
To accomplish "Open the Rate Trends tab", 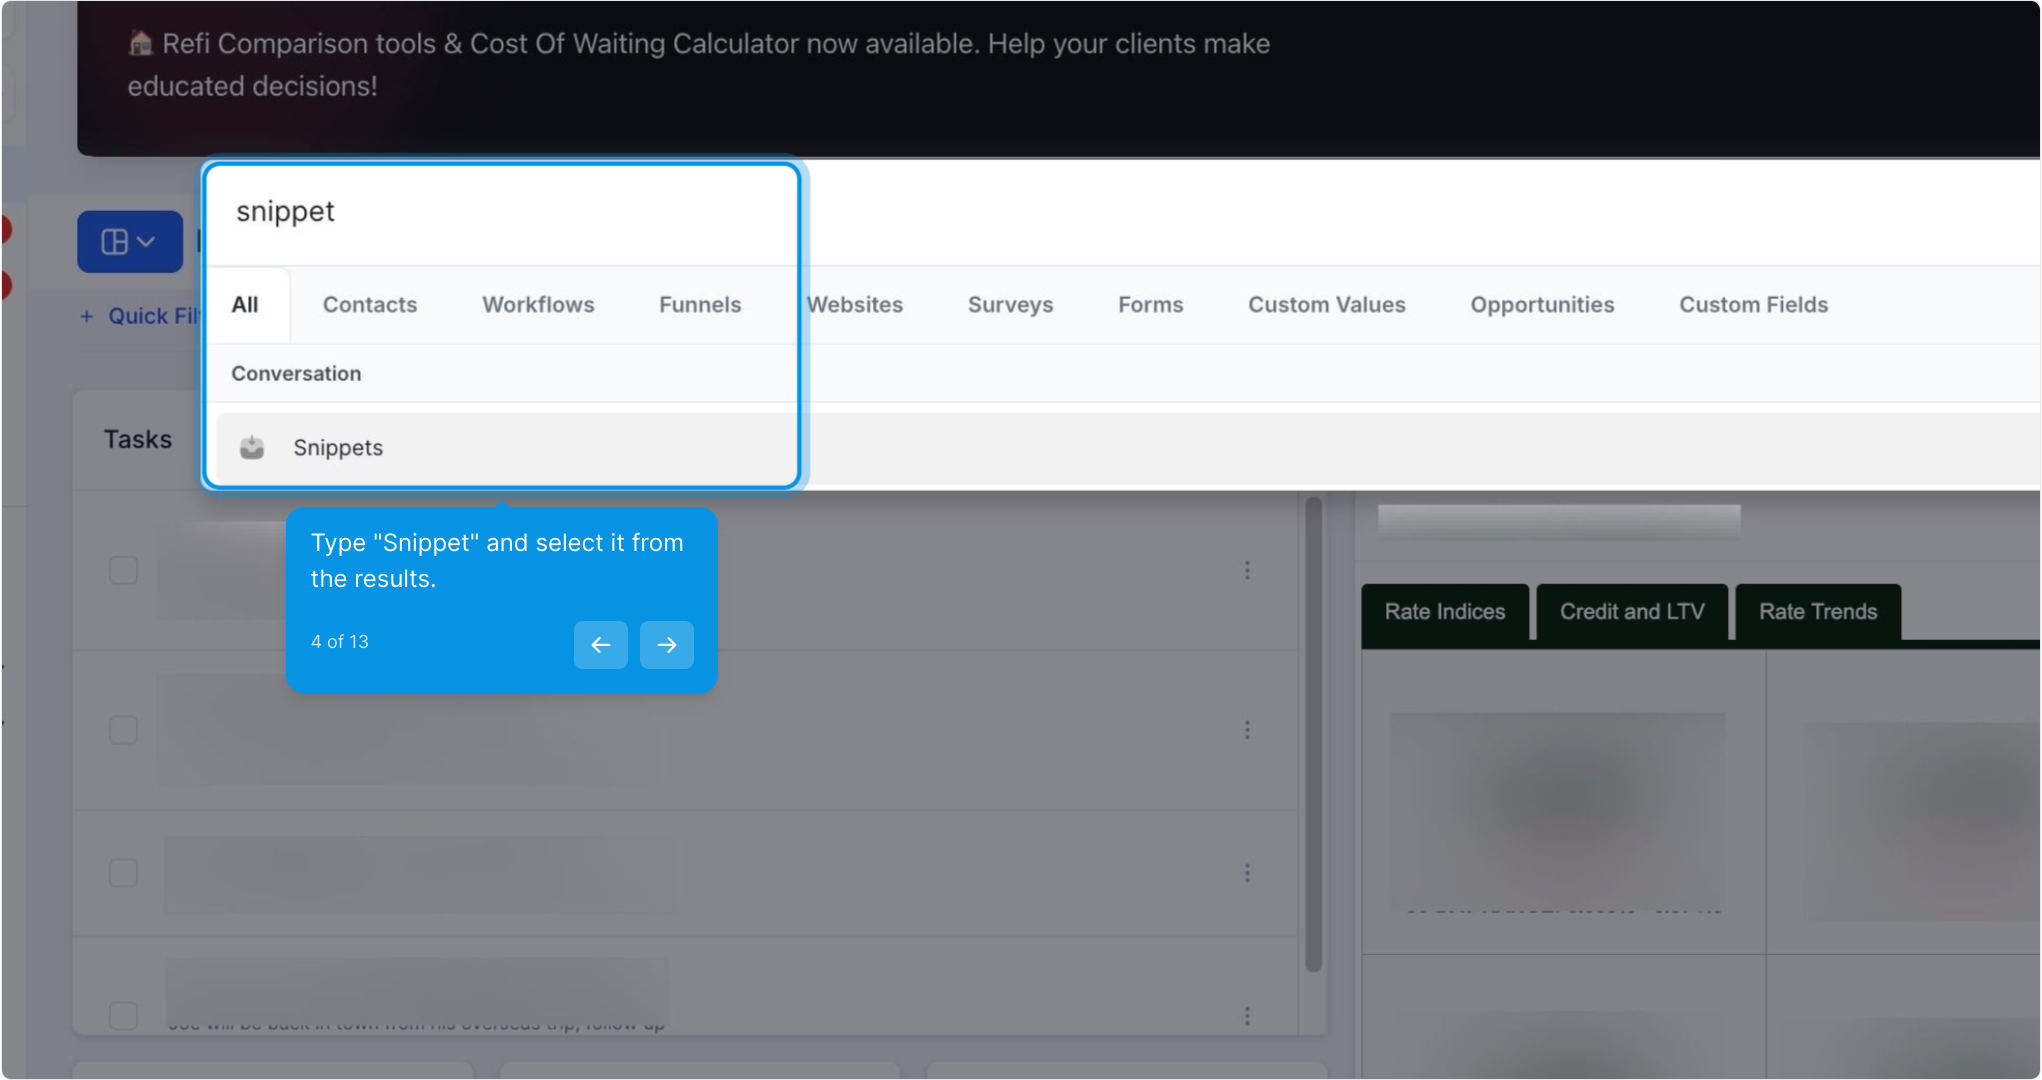I will pos(1817,612).
